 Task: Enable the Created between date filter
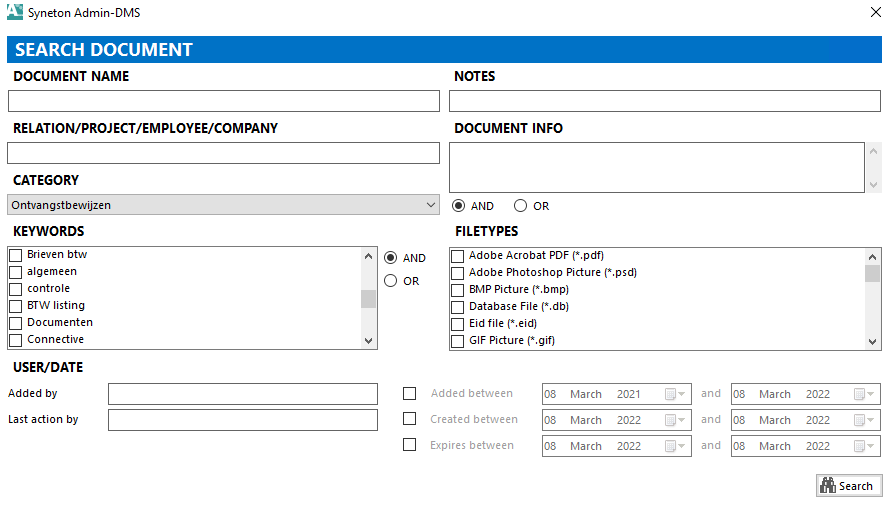(409, 419)
